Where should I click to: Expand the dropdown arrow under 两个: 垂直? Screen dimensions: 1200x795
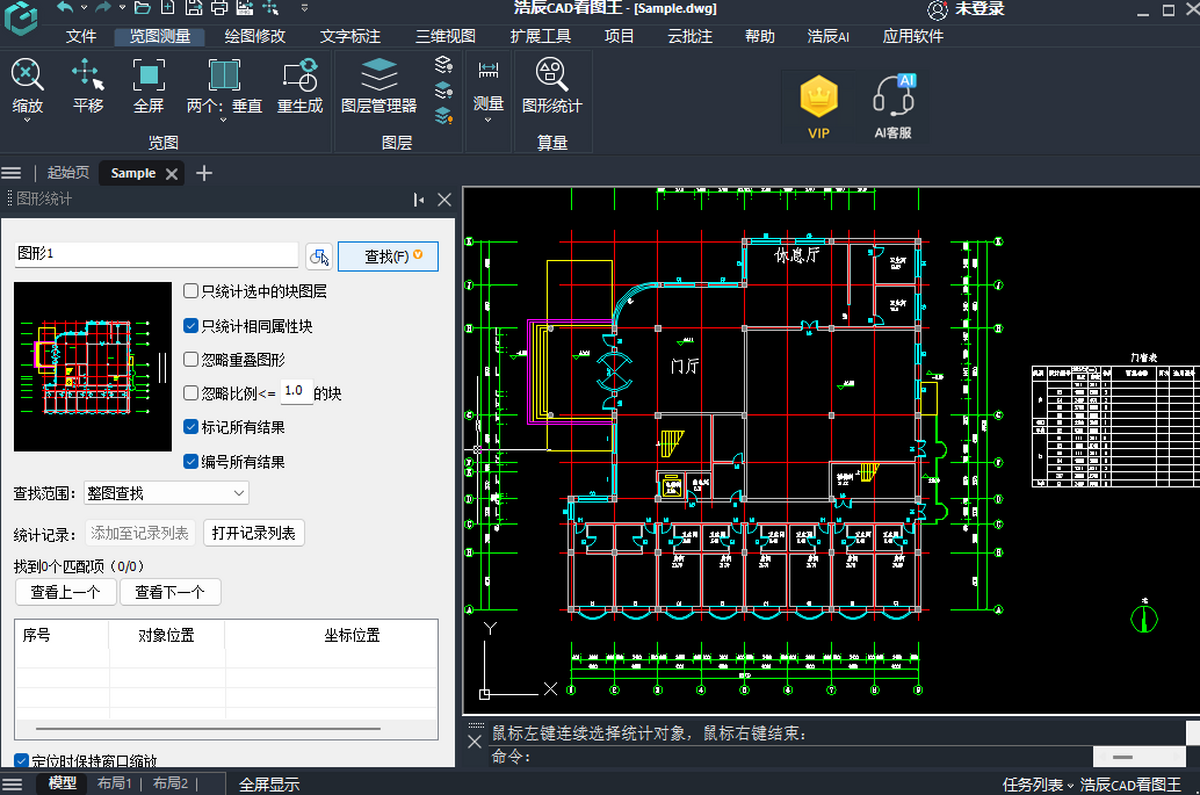click(224, 120)
